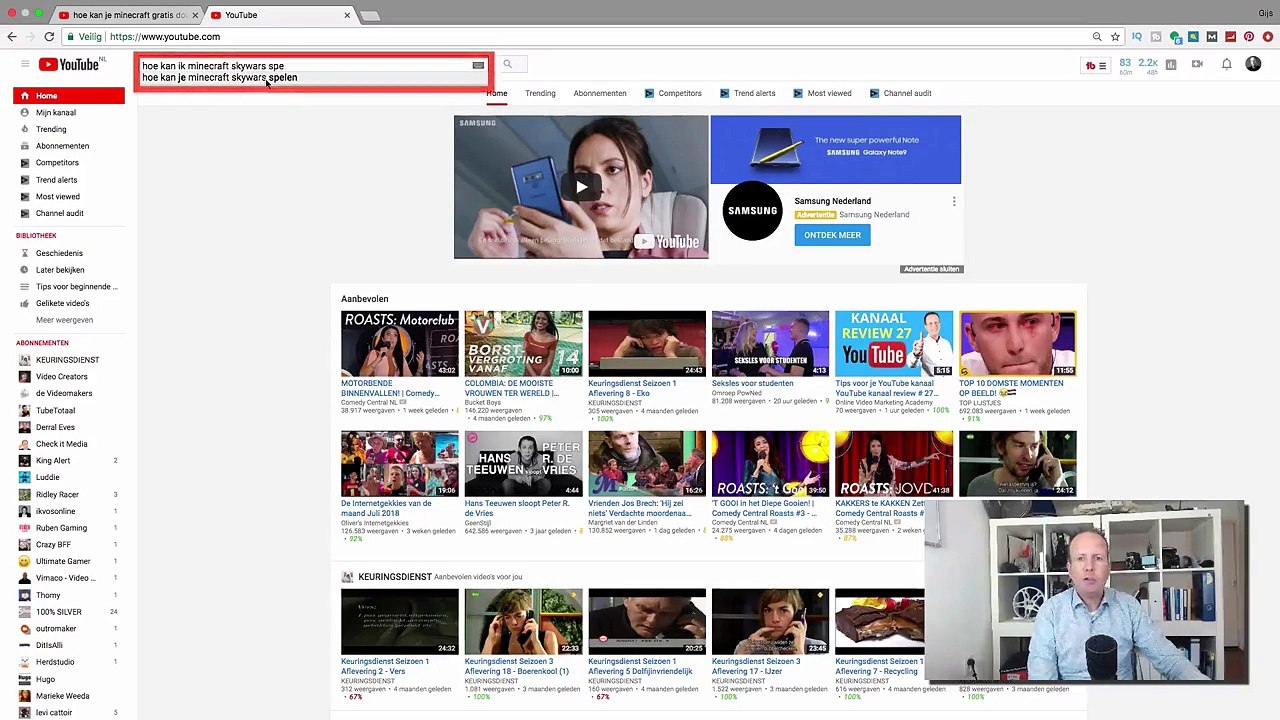Open the Channel audit tab in the top bar
The height and width of the screenshot is (720, 1280).
click(x=901, y=93)
